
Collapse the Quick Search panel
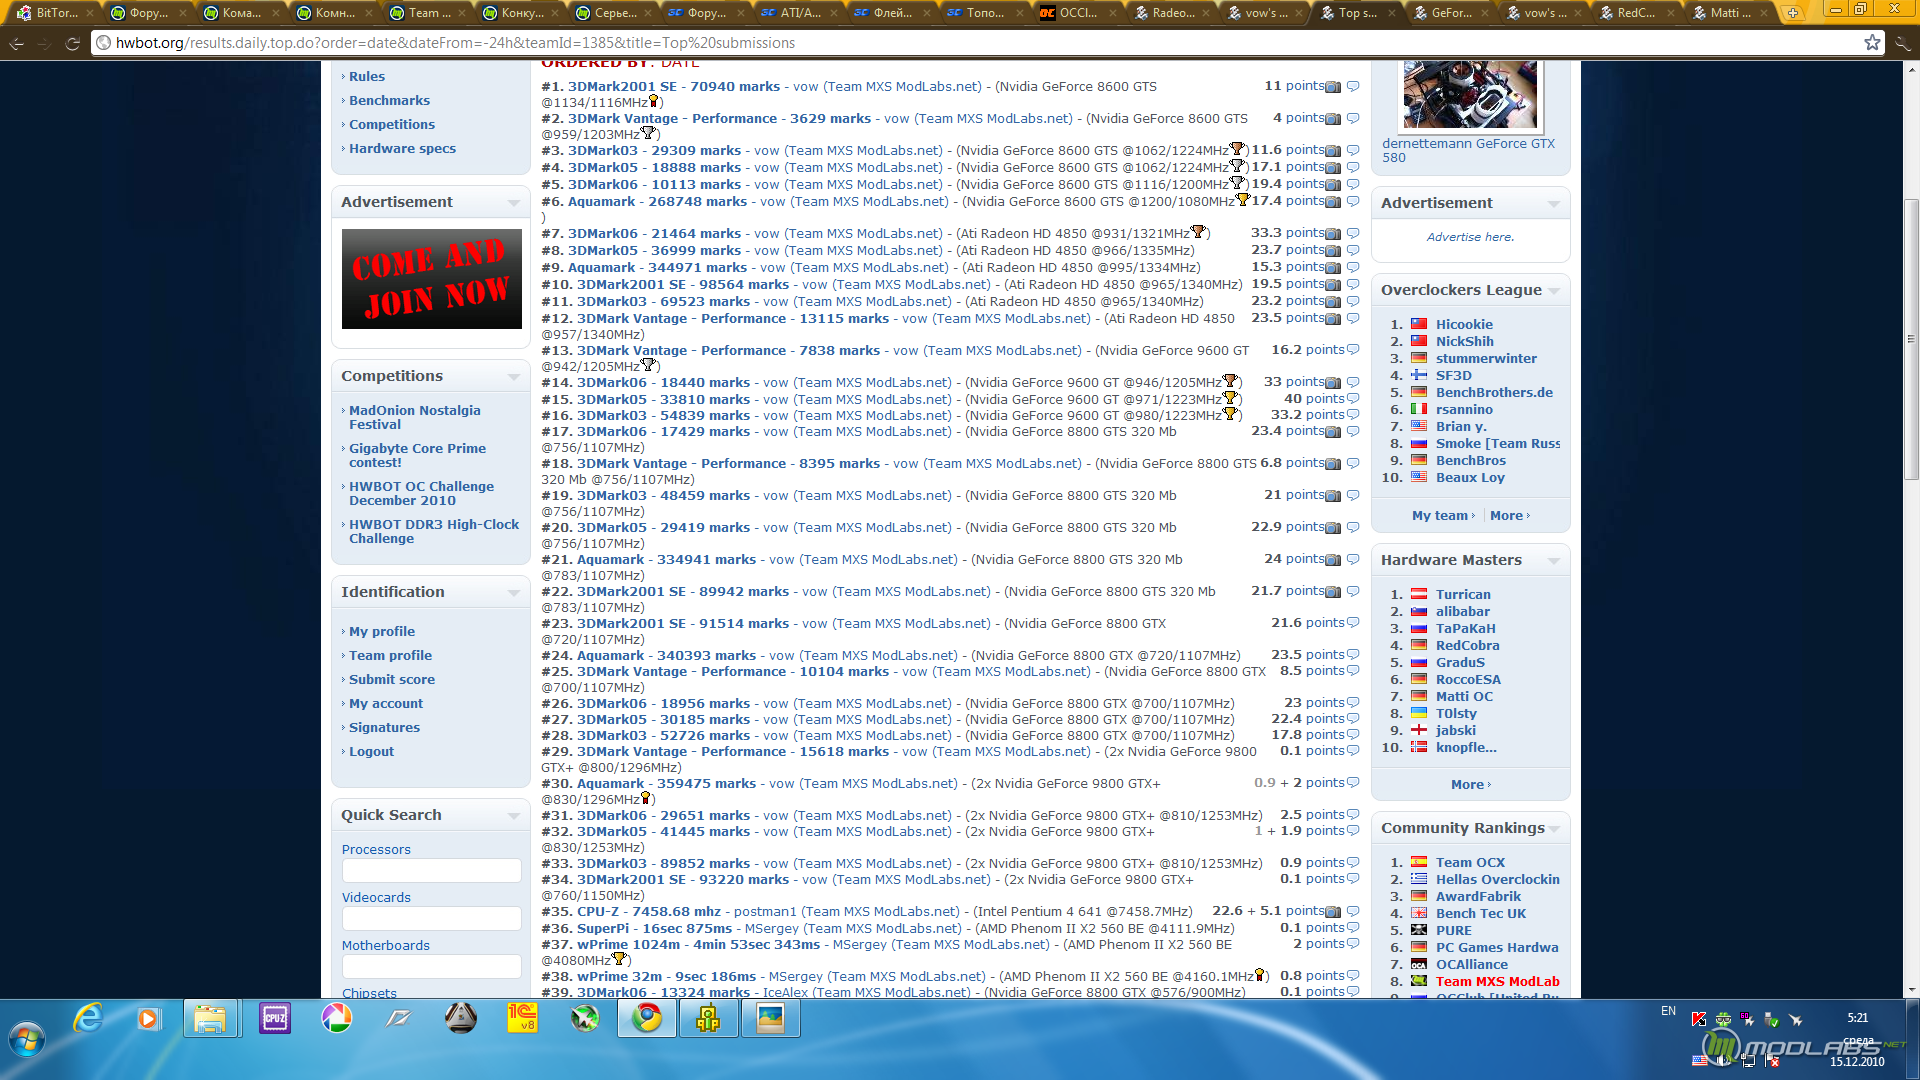[514, 816]
